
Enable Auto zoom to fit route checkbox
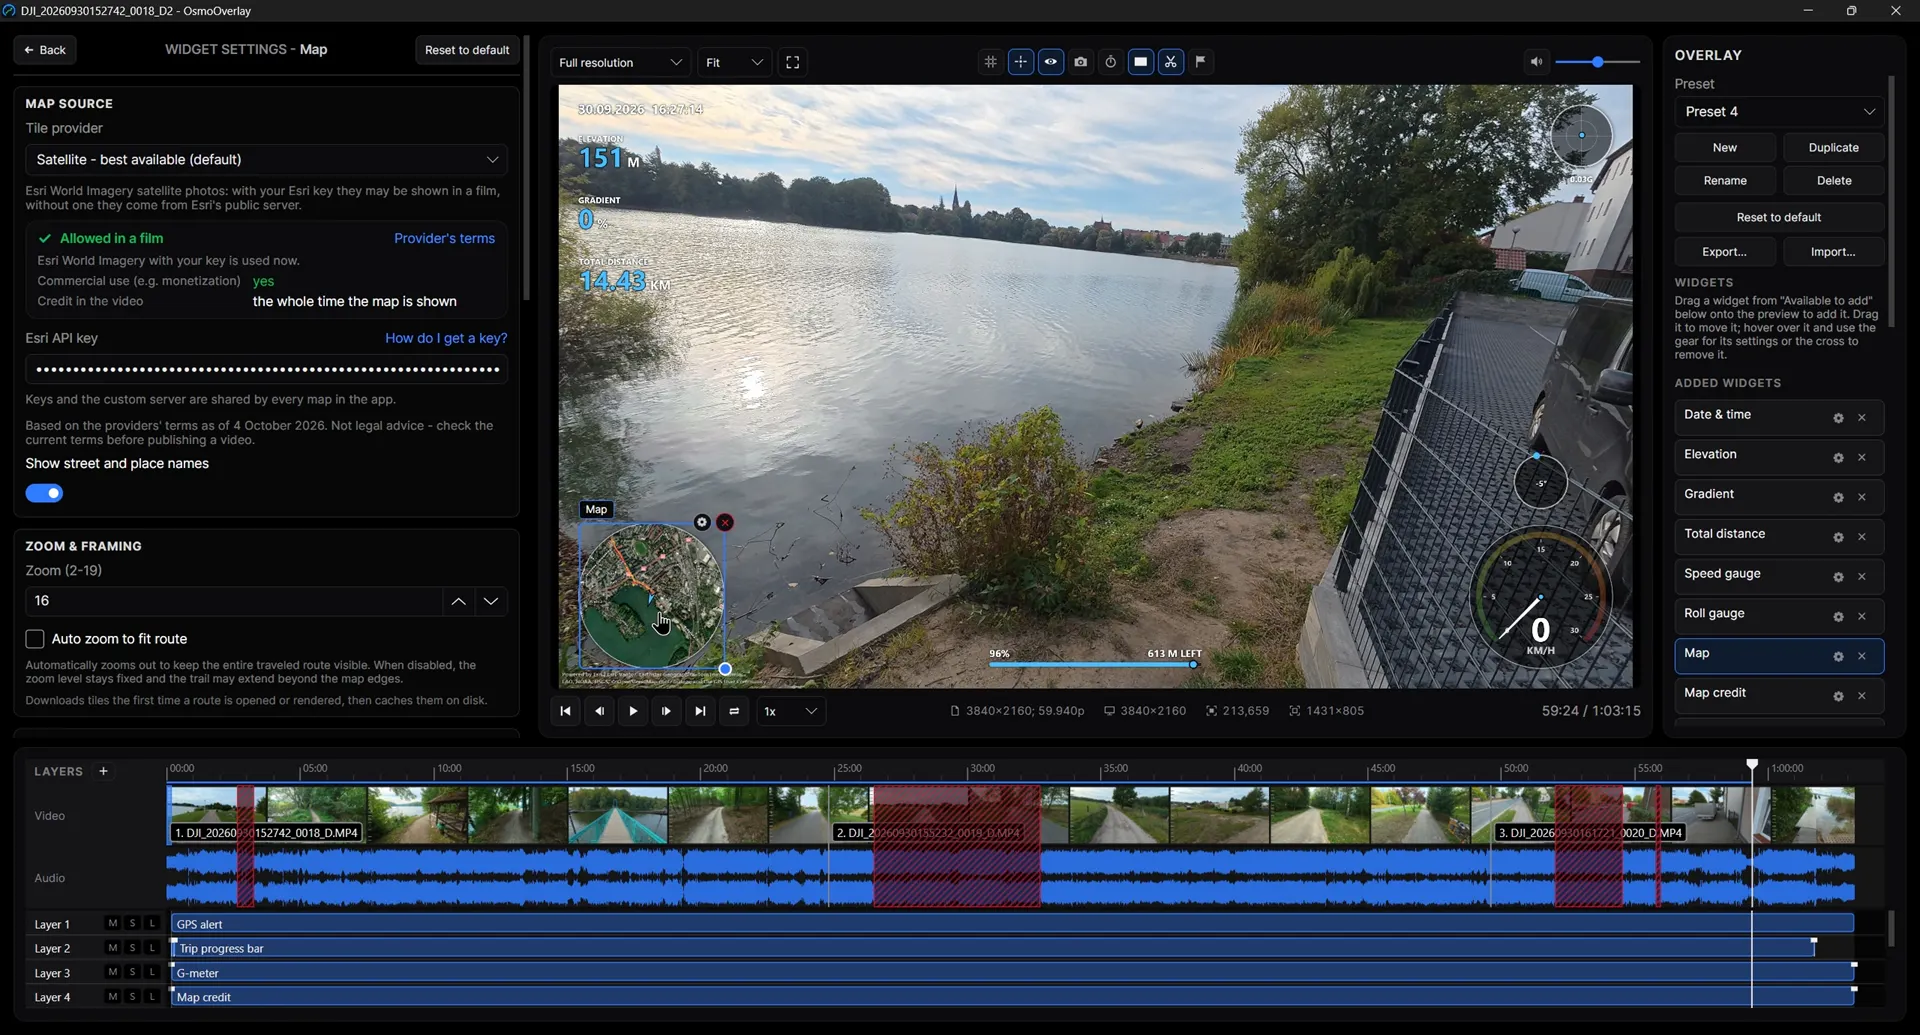(35, 639)
